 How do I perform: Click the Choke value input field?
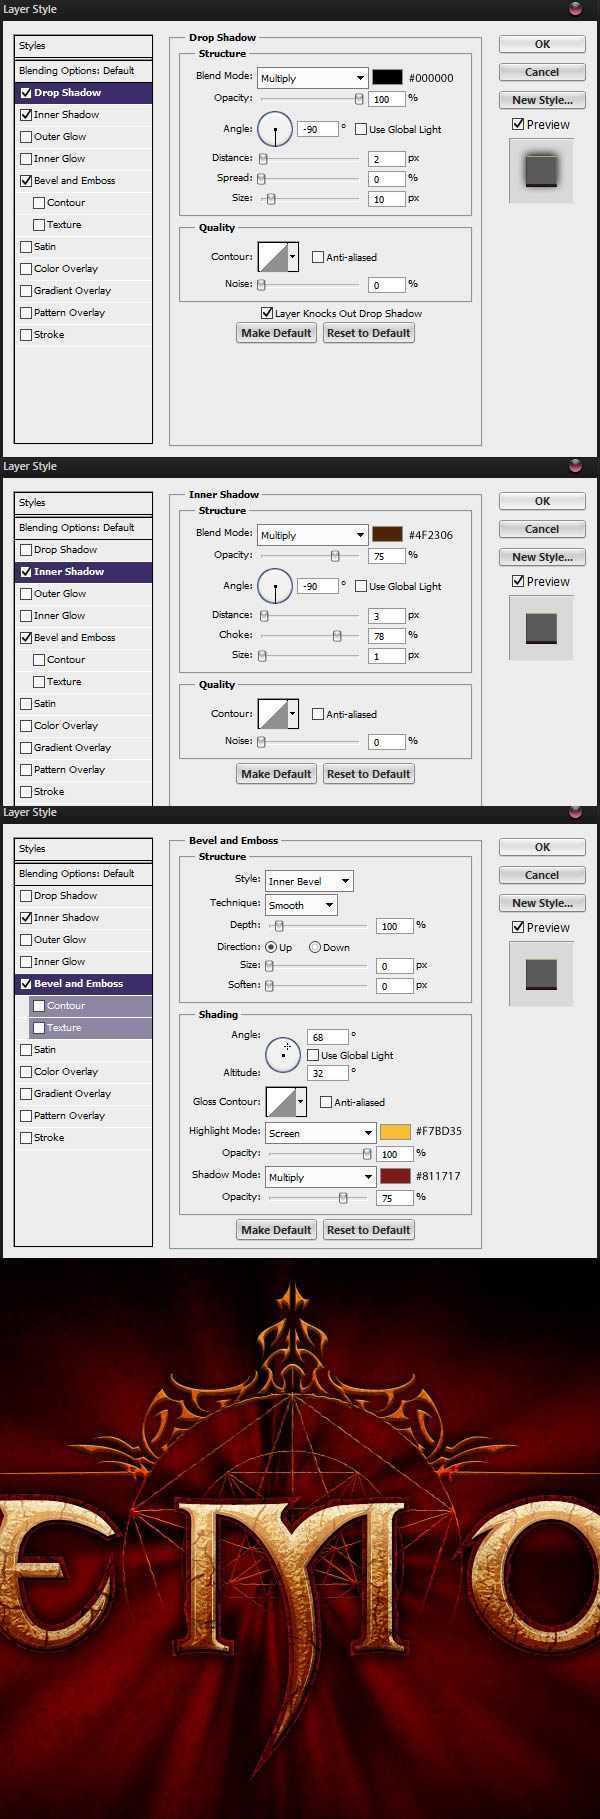tap(385, 635)
